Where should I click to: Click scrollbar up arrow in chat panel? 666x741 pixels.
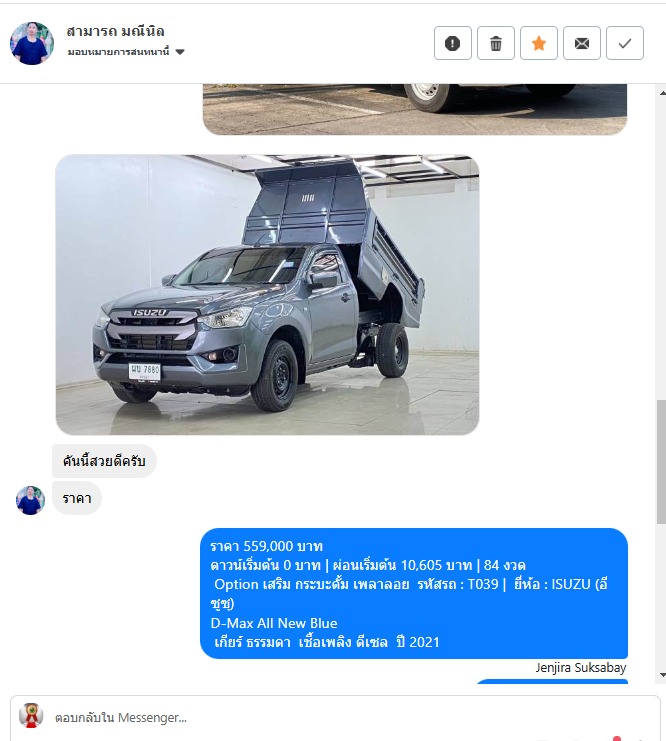(662, 93)
